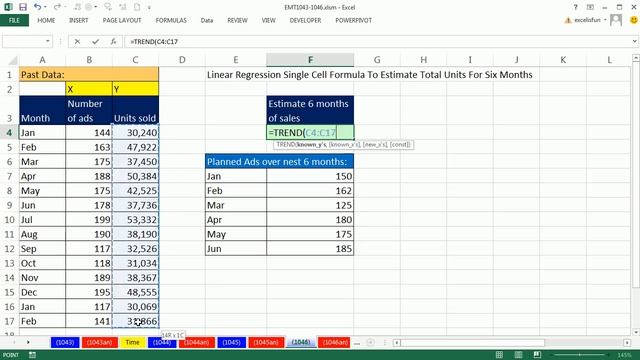Screen dimensions: 640x360
Task: Open the (1043) sheet tab
Action: [x=65, y=342]
